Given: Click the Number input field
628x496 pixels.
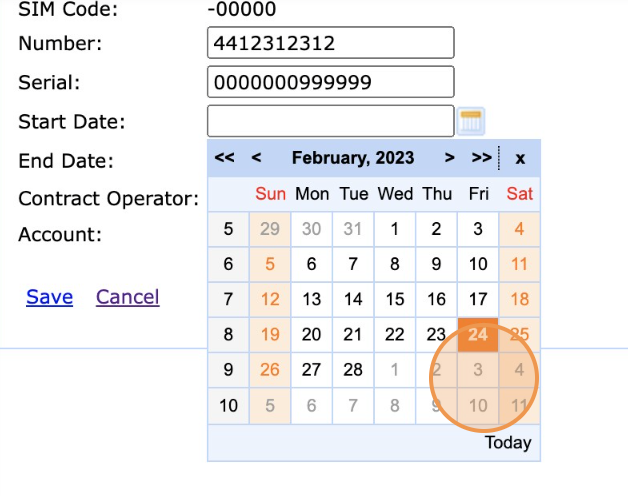Looking at the screenshot, I should (331, 43).
